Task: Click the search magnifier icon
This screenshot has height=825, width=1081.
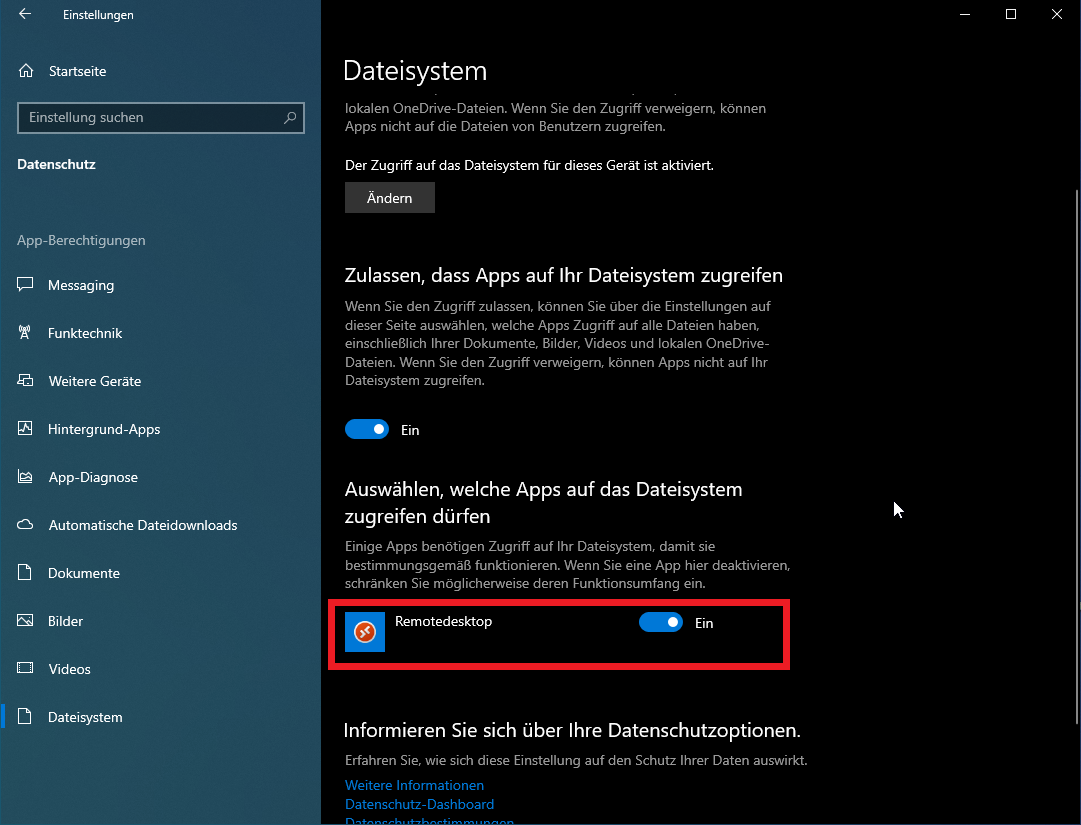Action: (x=290, y=117)
